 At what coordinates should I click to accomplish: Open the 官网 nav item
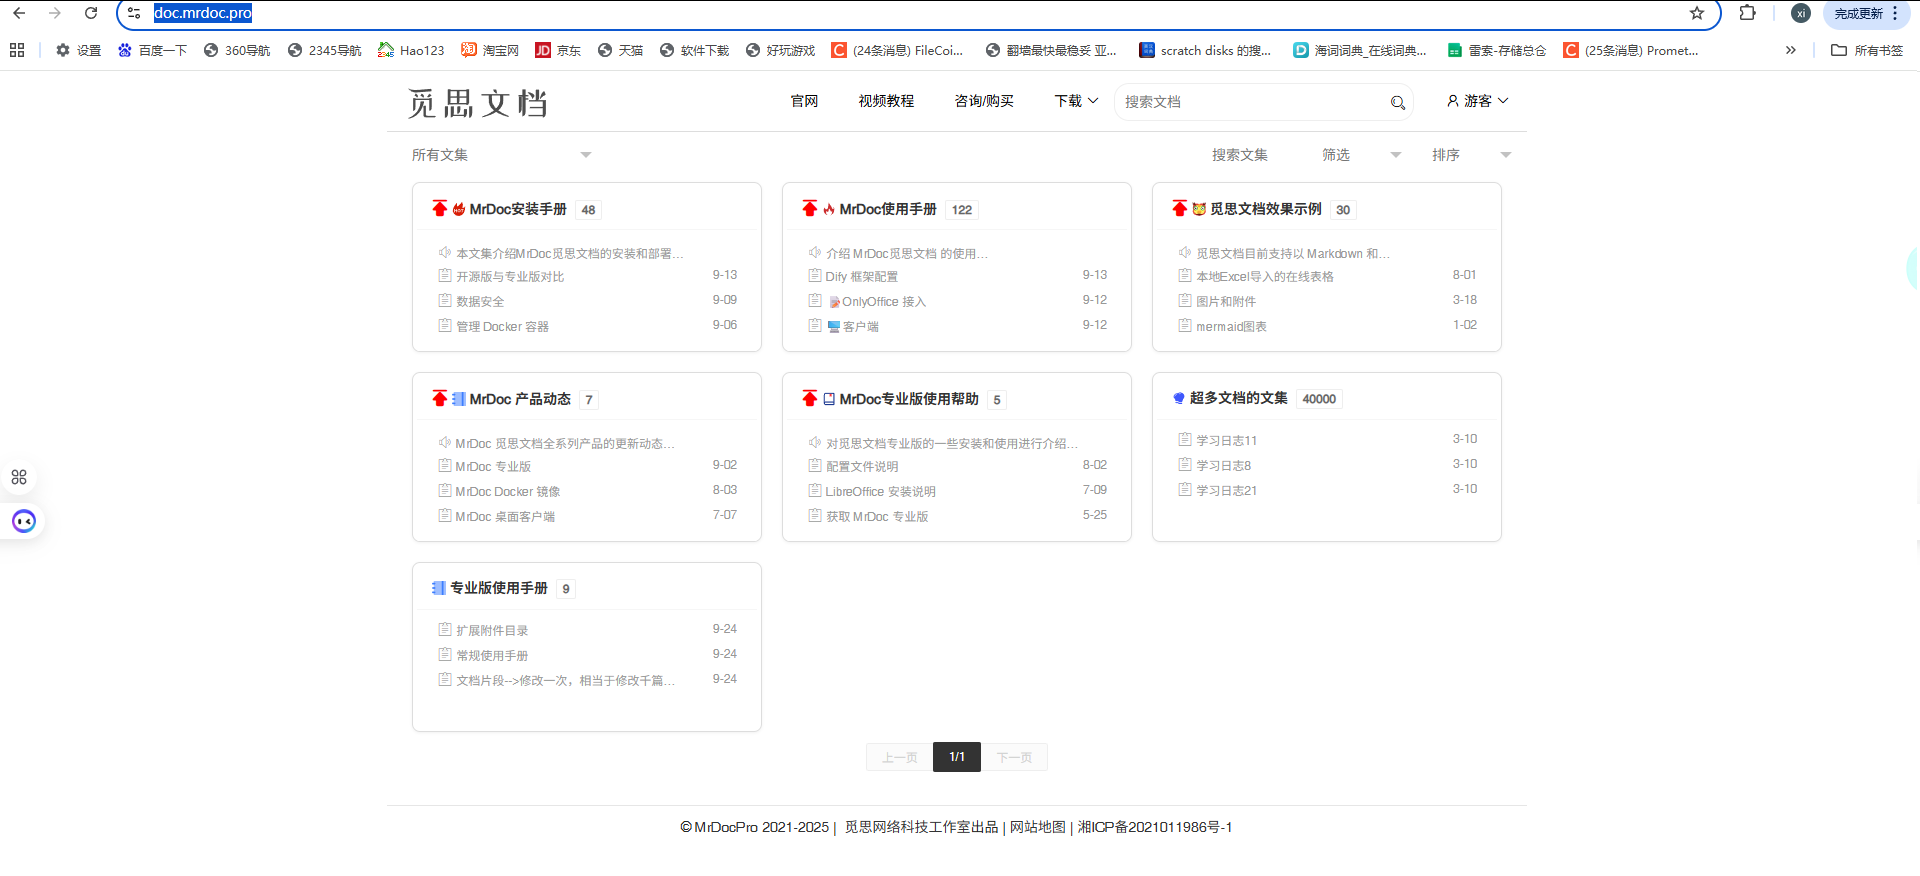804,101
